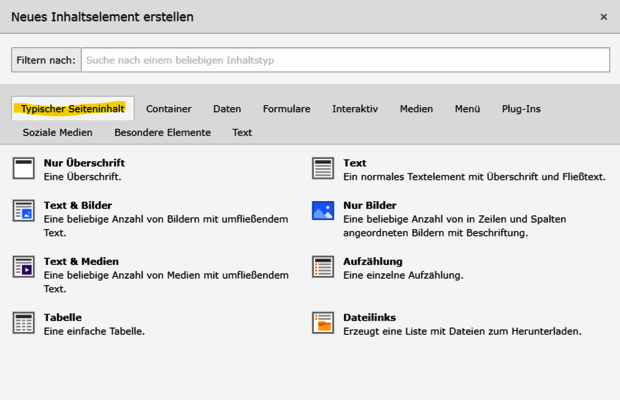Image resolution: width=620 pixels, height=400 pixels.
Task: Pick the Nur Bilder image icon
Action: pyautogui.click(x=322, y=210)
